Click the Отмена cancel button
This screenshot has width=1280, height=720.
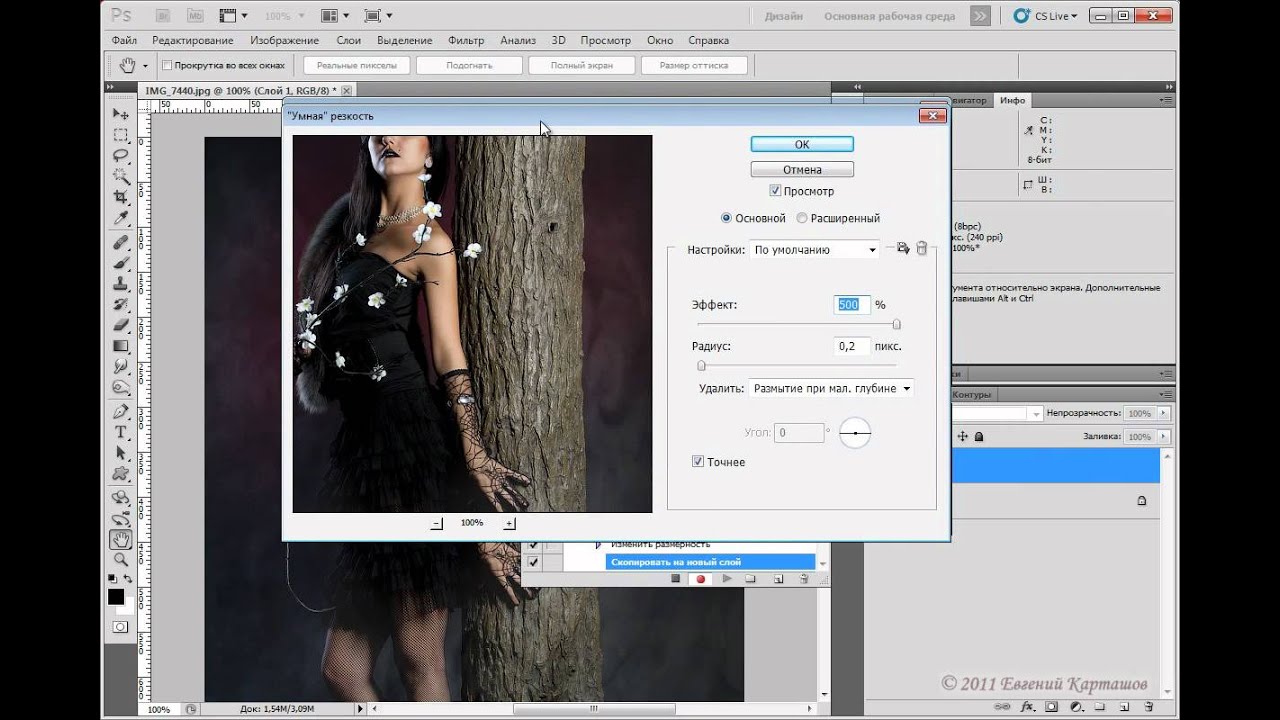click(x=801, y=170)
